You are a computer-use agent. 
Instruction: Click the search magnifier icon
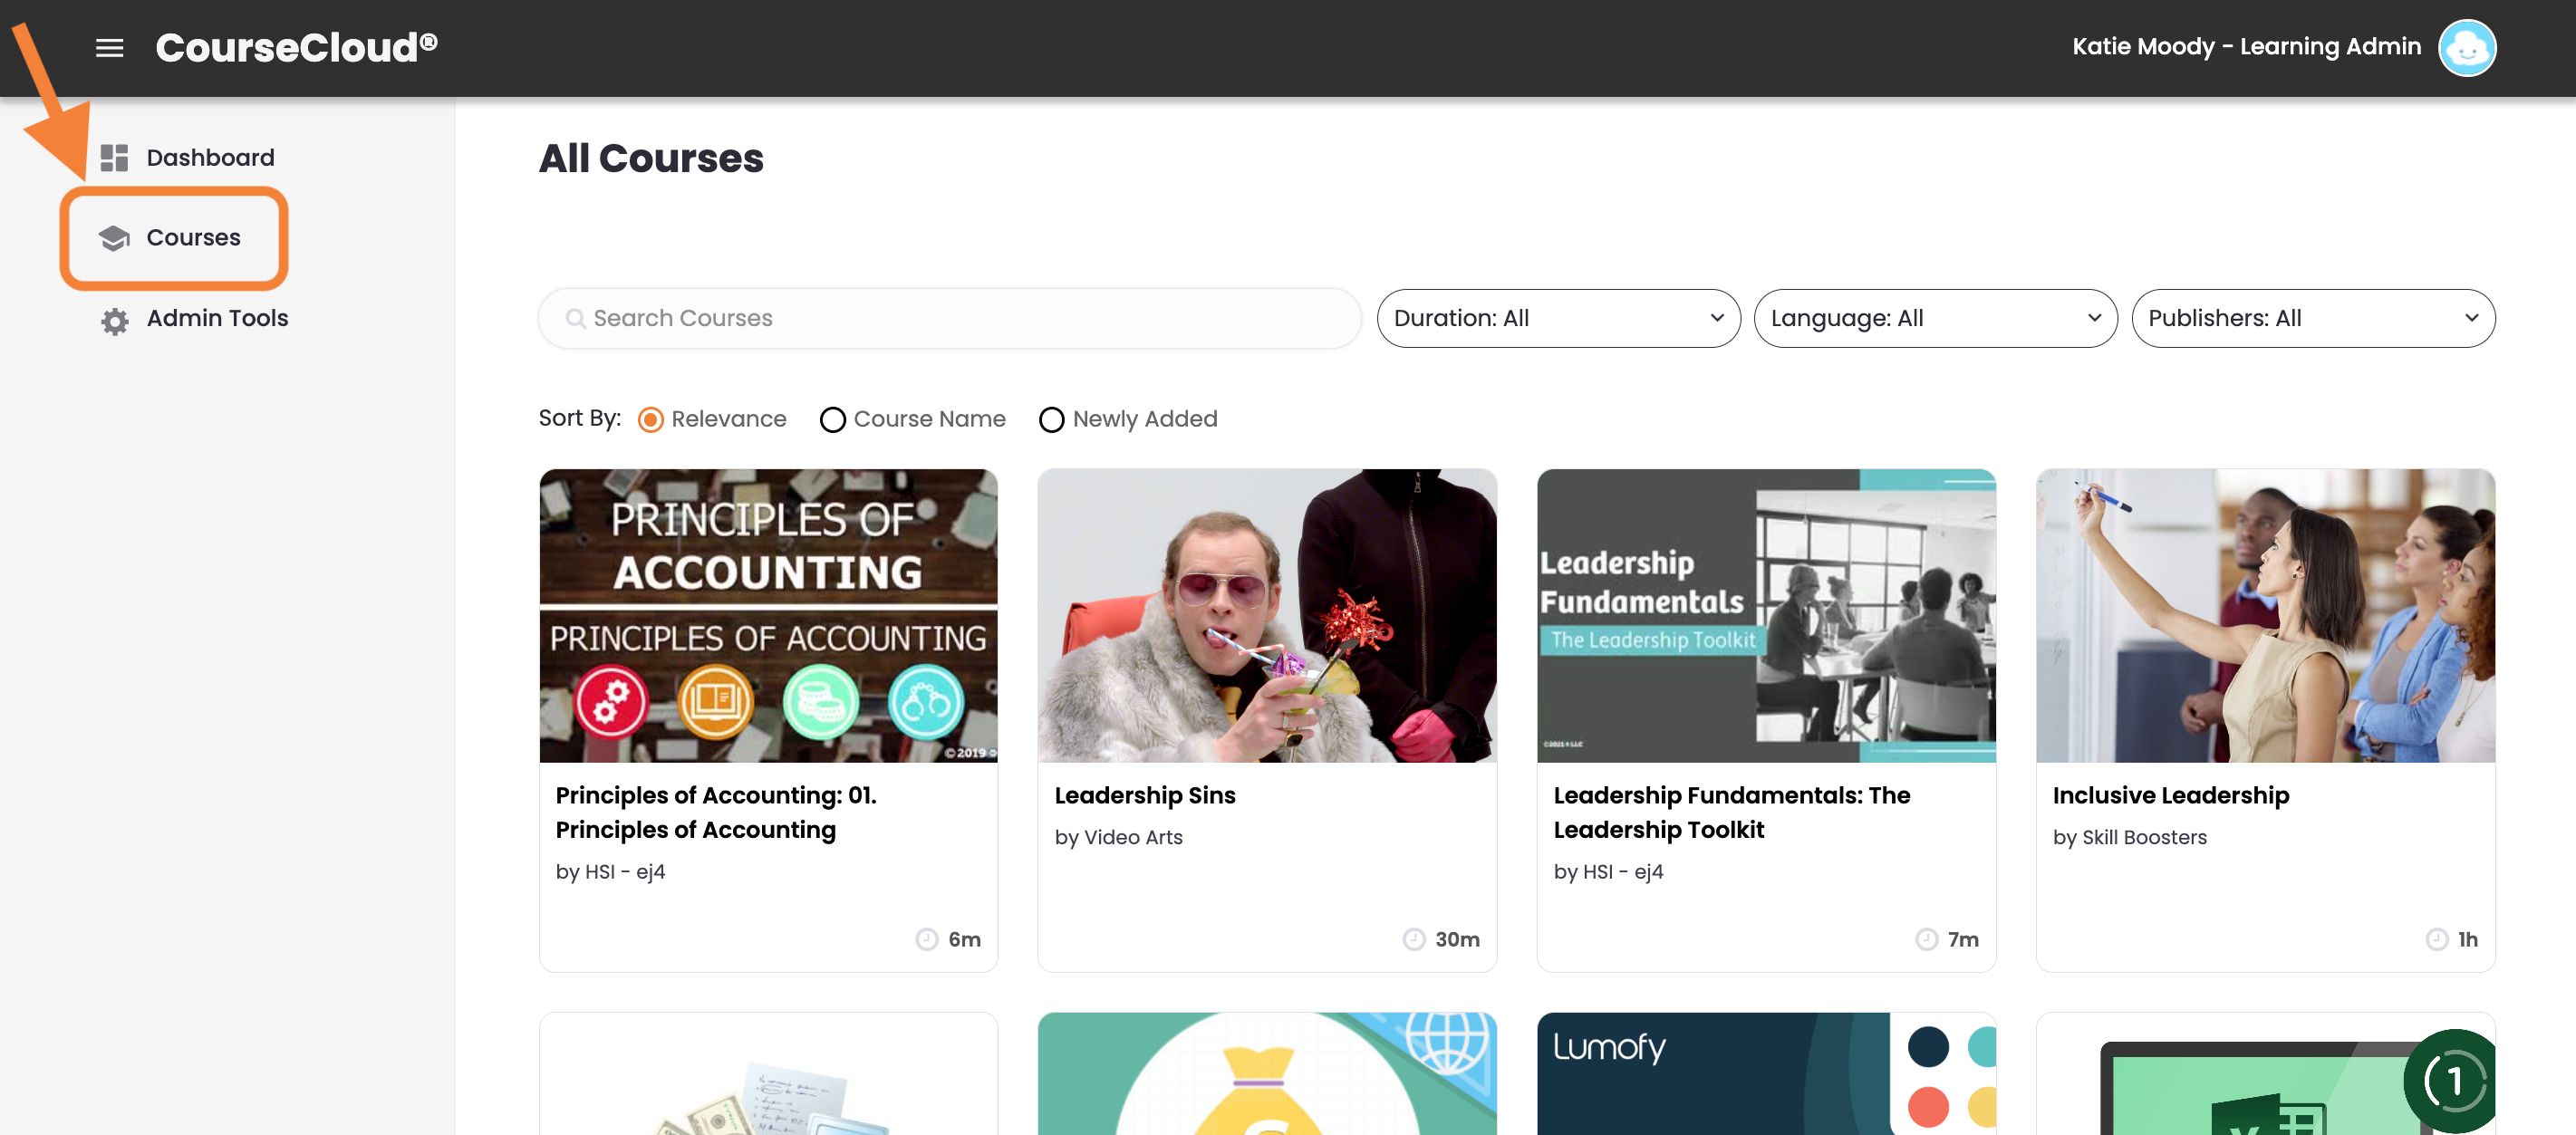575,318
